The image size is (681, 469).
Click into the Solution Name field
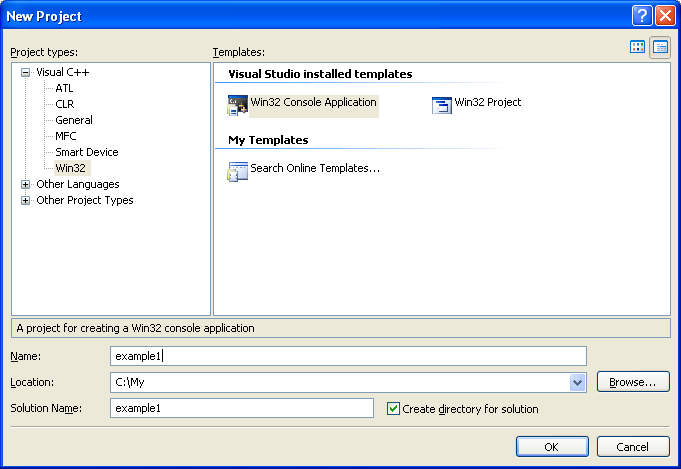(241, 408)
